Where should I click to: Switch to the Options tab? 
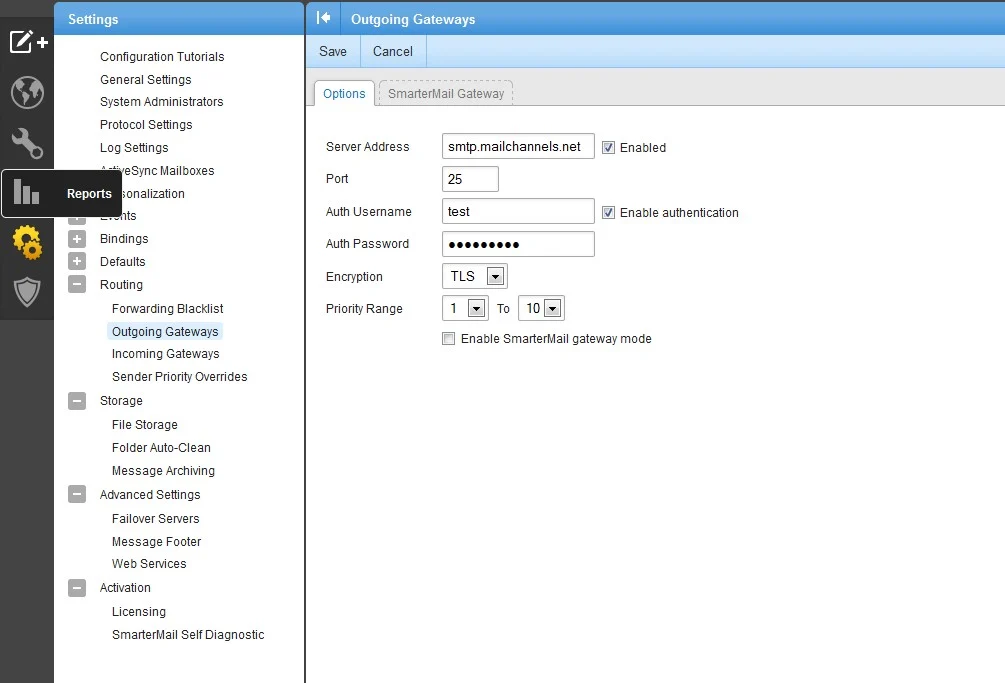(x=344, y=94)
